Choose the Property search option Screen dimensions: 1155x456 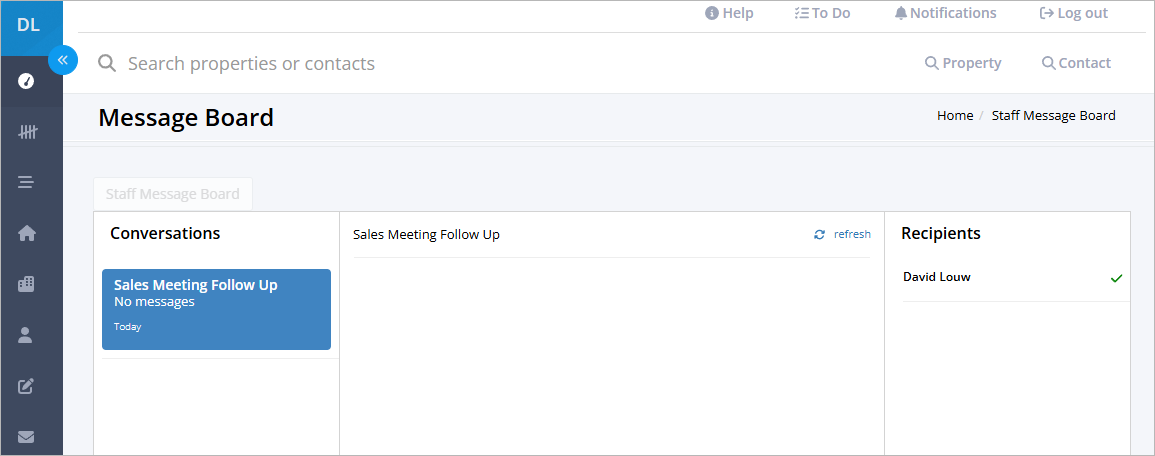(963, 63)
